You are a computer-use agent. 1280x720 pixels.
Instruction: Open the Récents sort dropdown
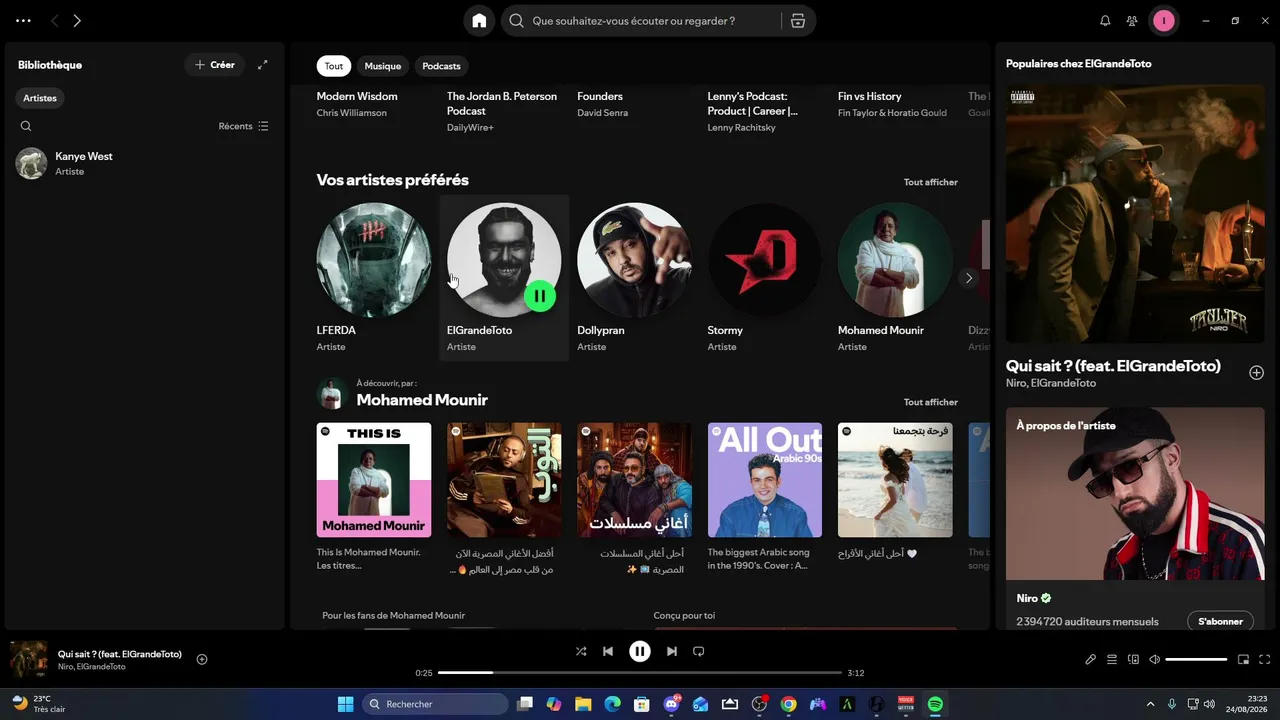[x=243, y=126]
